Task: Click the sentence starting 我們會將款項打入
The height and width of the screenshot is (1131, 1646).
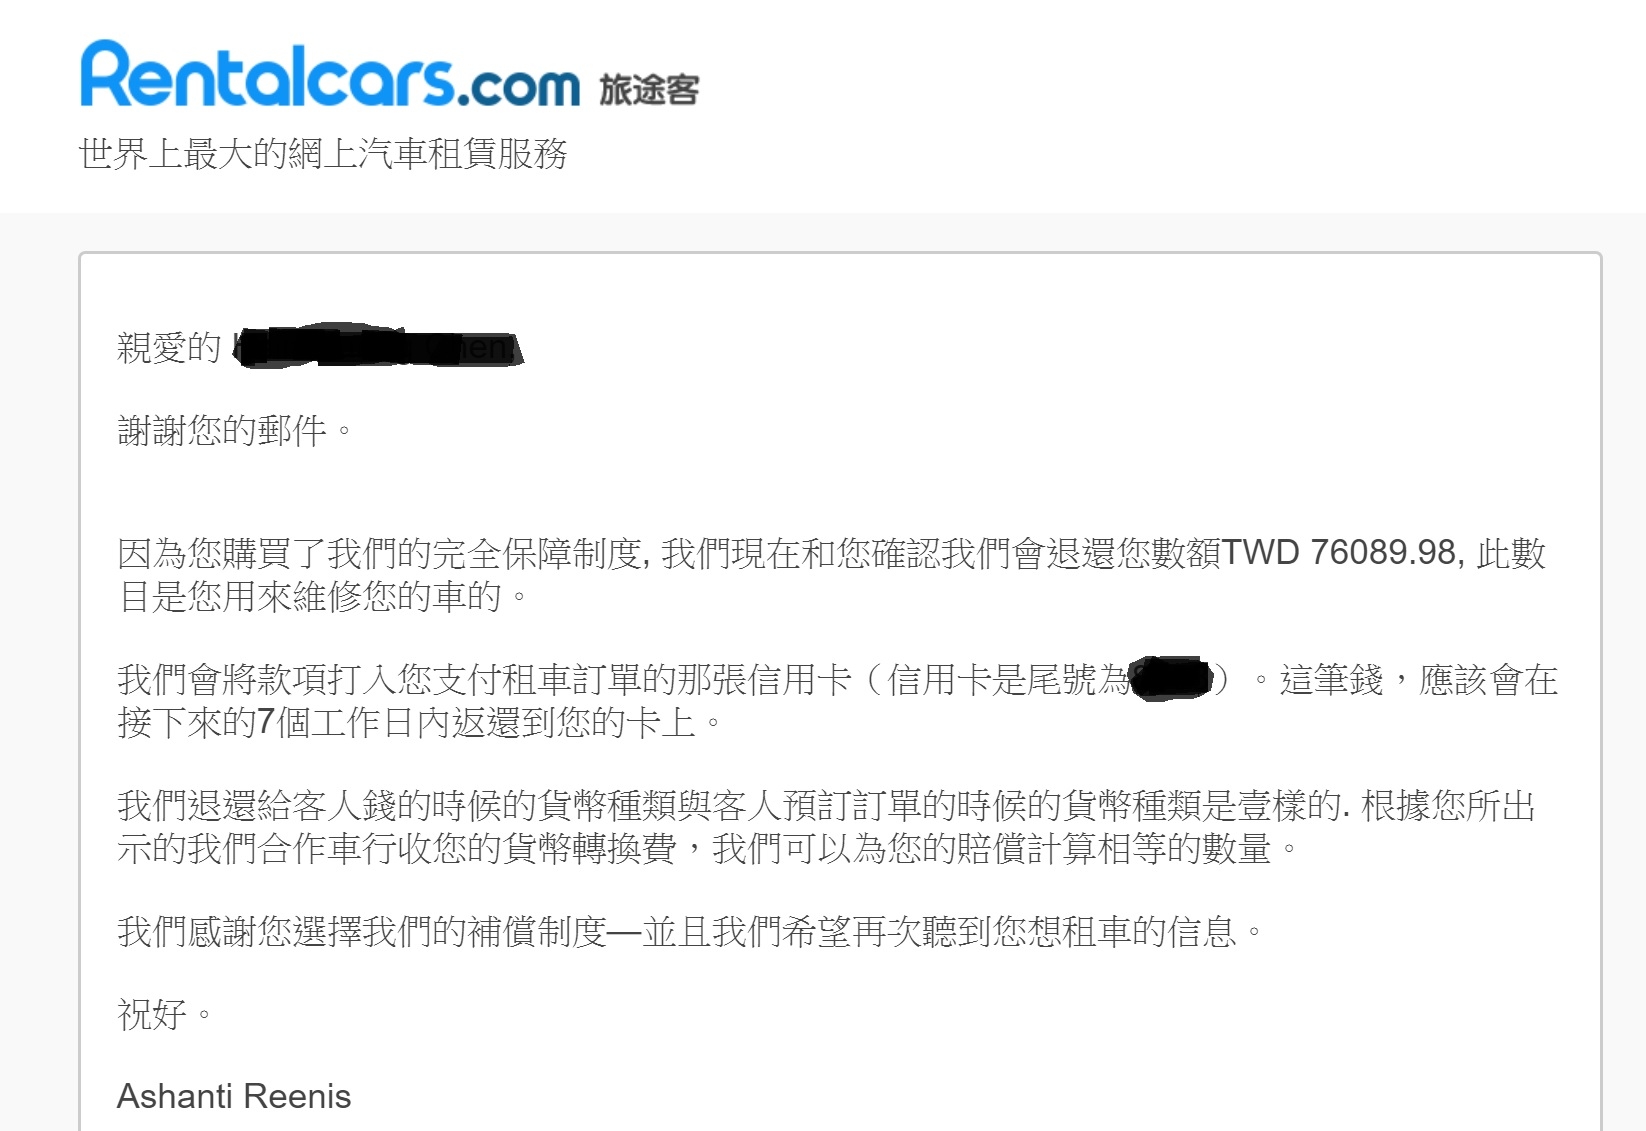Action: tap(838, 701)
